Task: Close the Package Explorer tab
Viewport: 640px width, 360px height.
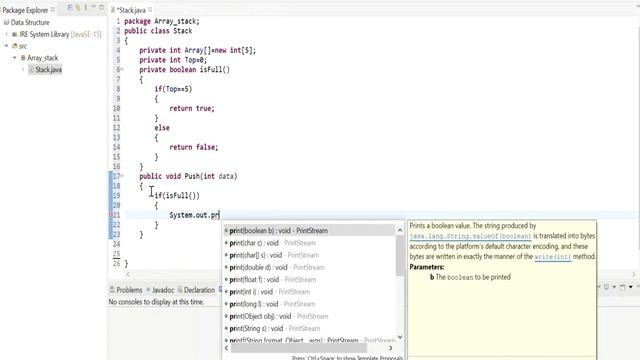Action: click(x=53, y=9)
